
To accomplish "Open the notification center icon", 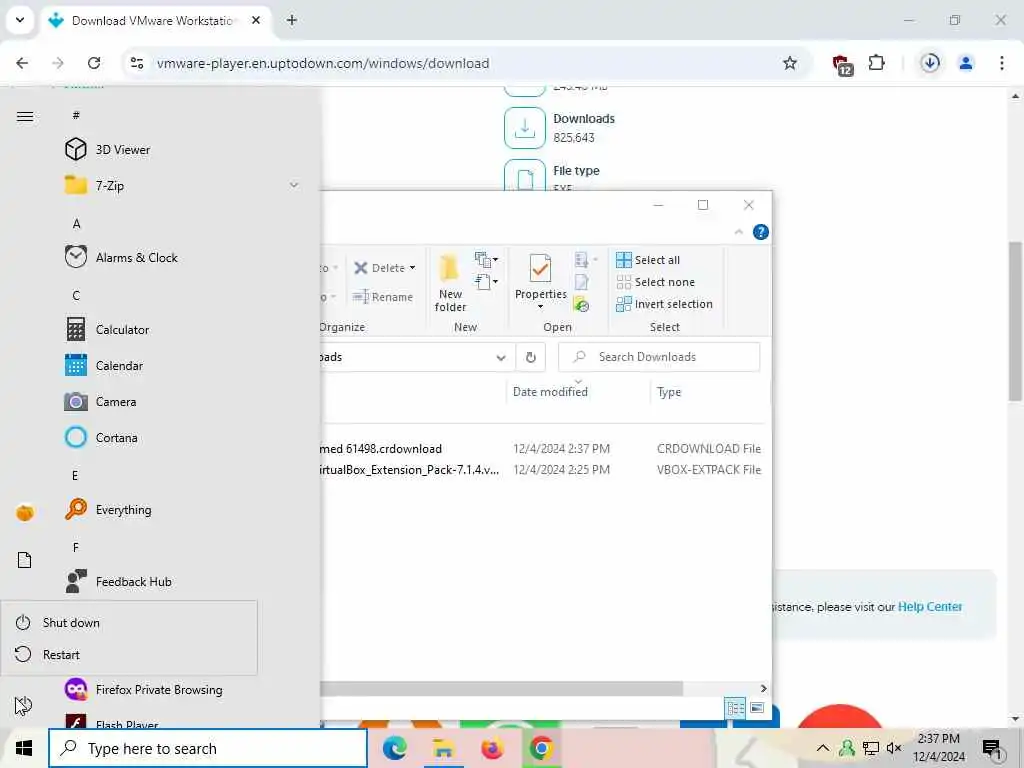I will [992, 750].
